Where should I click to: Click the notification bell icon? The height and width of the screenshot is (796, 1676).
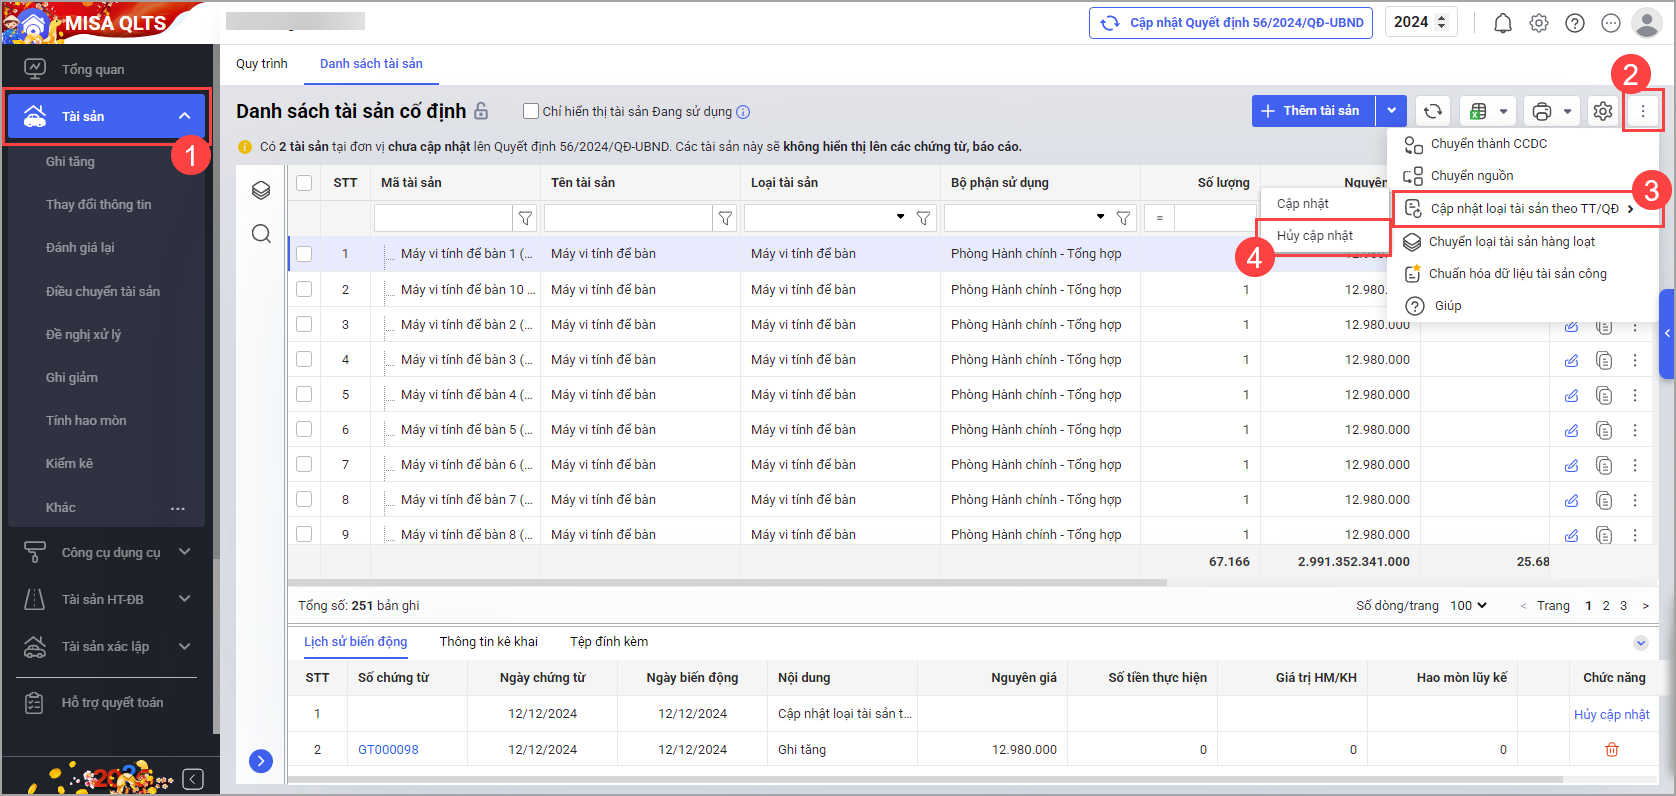1502,23
